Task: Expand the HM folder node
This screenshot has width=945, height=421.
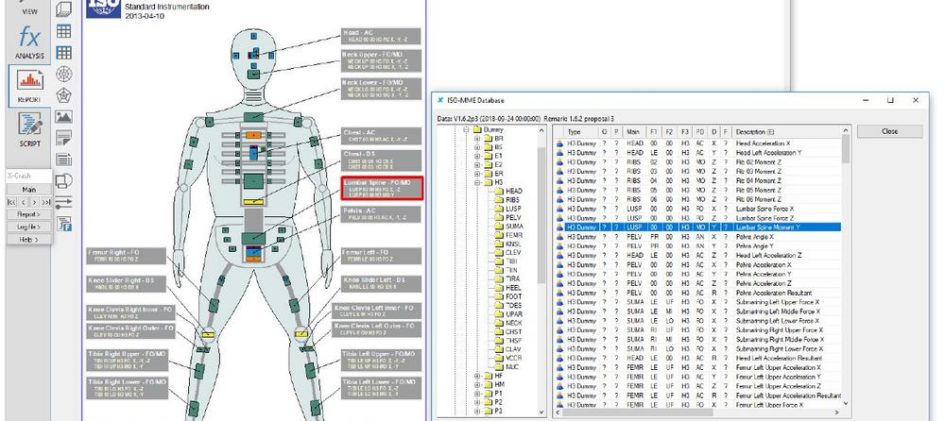Action: pos(477,384)
